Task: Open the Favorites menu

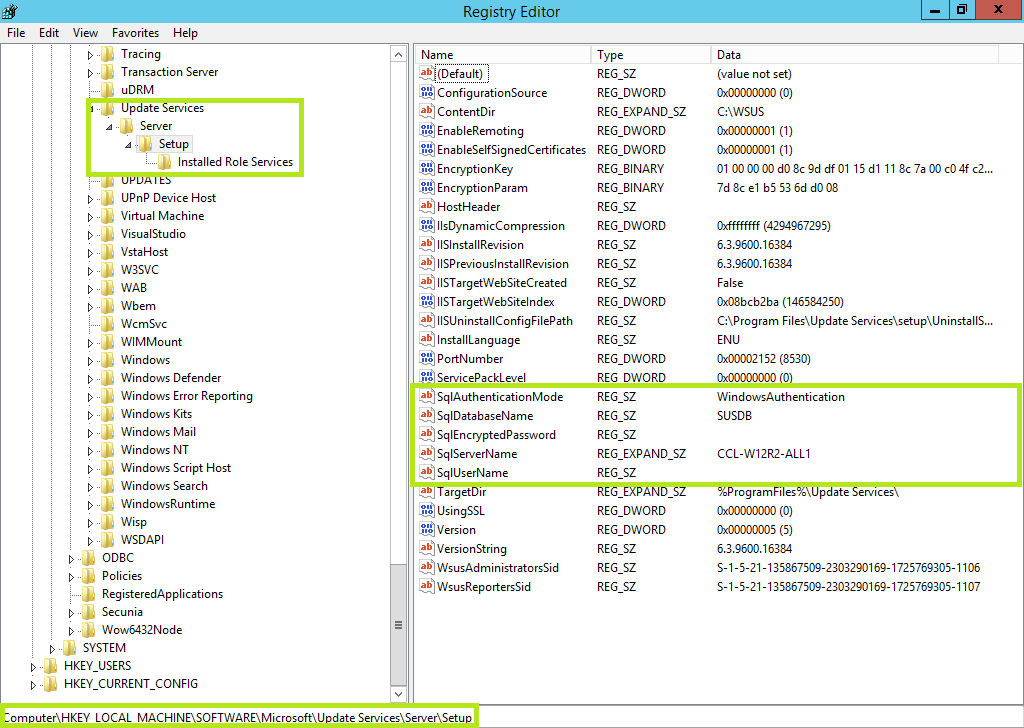Action: [135, 33]
